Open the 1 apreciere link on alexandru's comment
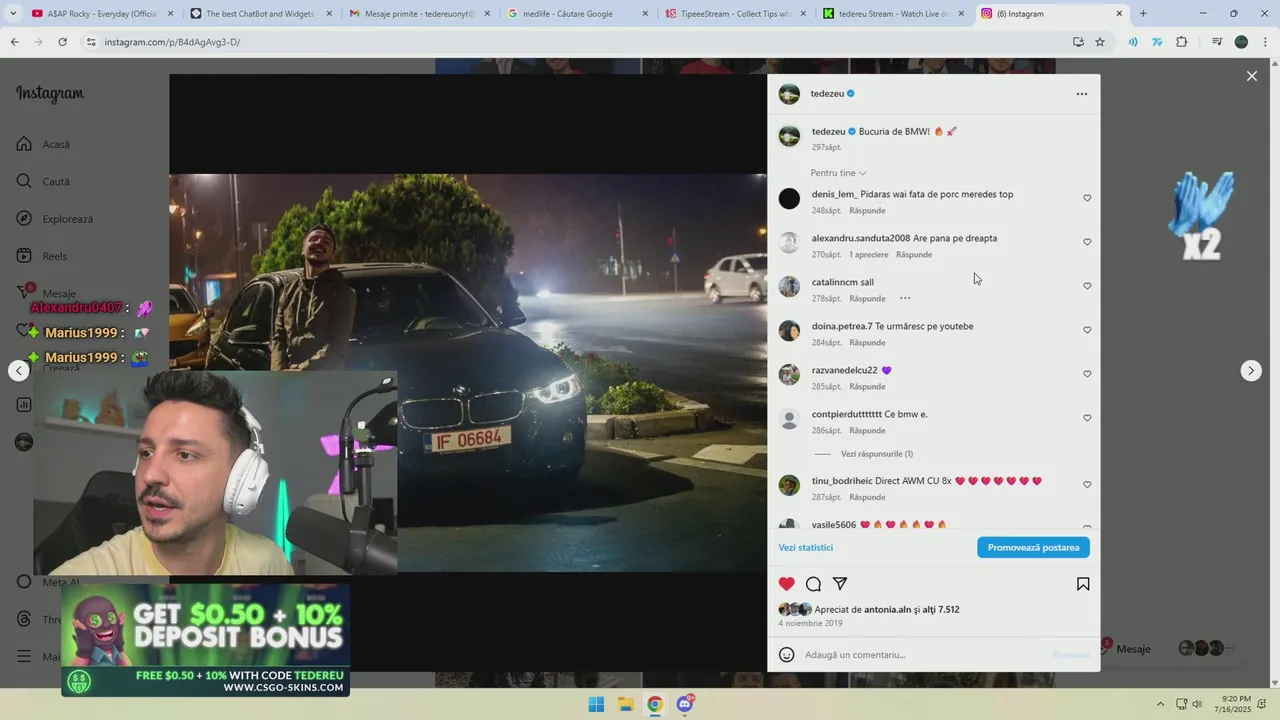The width and height of the screenshot is (1280, 720). tap(869, 255)
